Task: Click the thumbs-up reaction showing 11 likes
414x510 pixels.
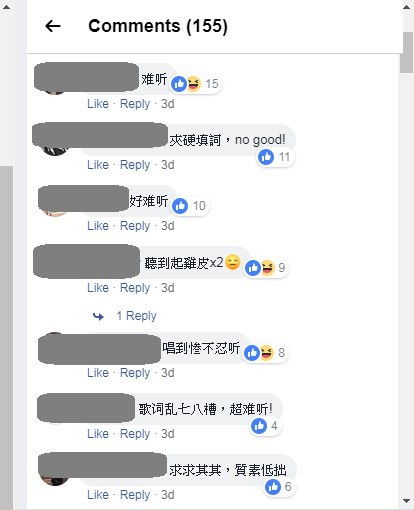Action: pos(275,157)
